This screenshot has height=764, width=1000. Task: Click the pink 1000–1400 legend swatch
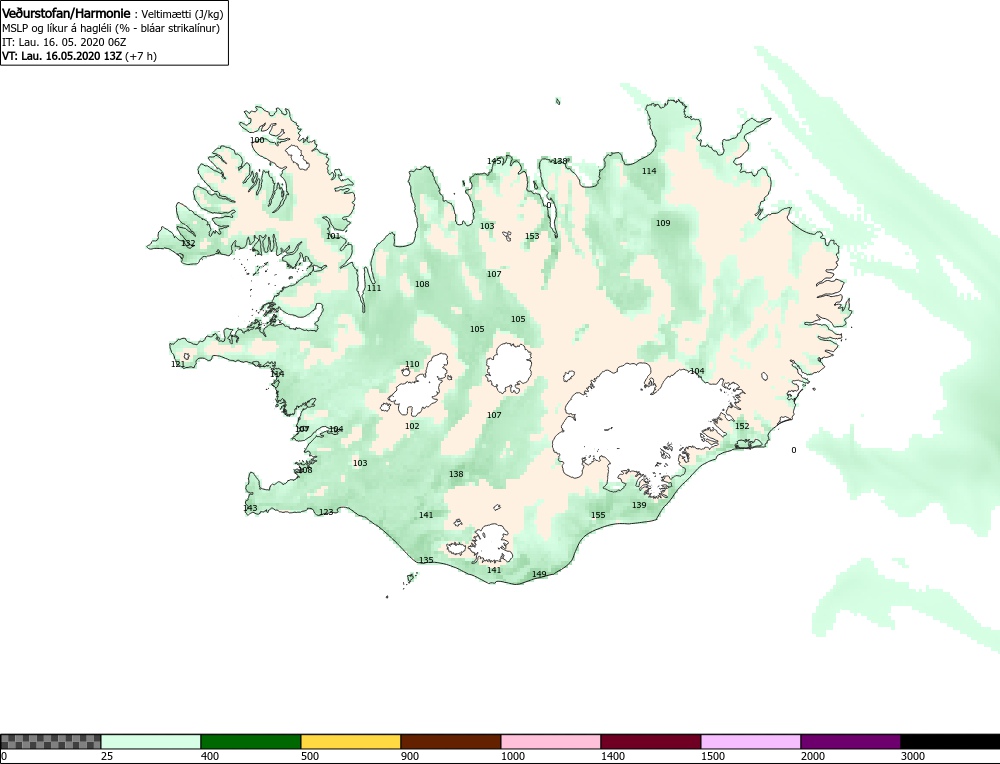550,741
